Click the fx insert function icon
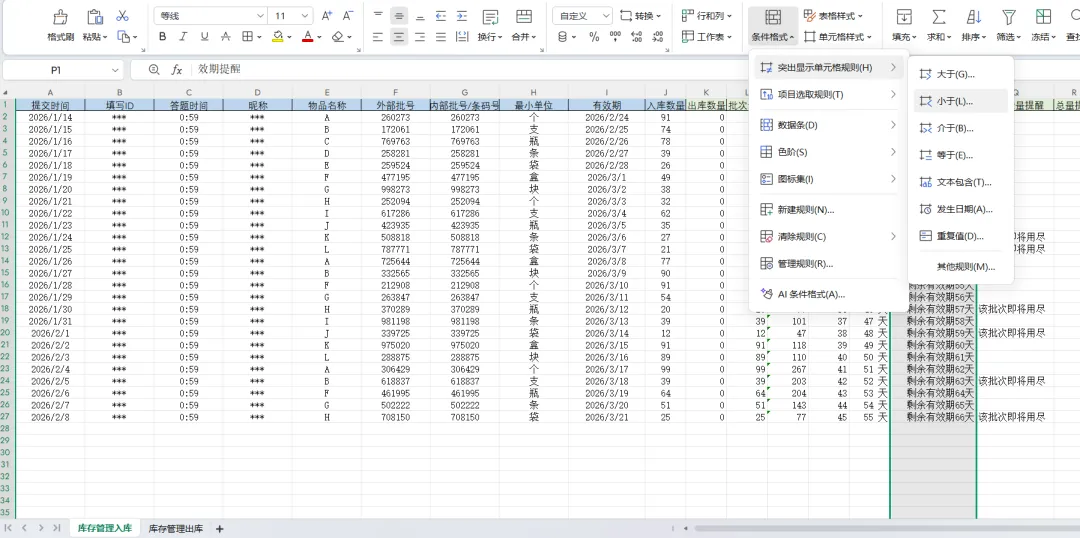1080x538 pixels. [177, 70]
